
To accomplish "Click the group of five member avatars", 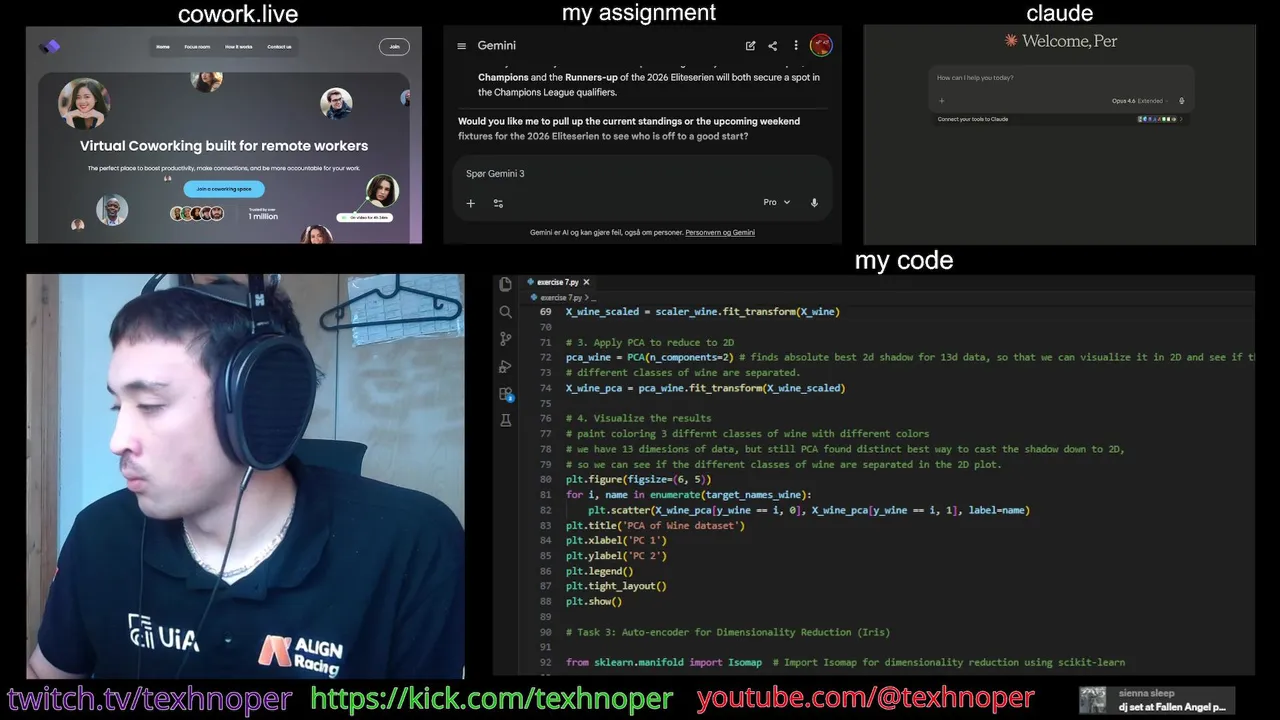I will tap(197, 213).
